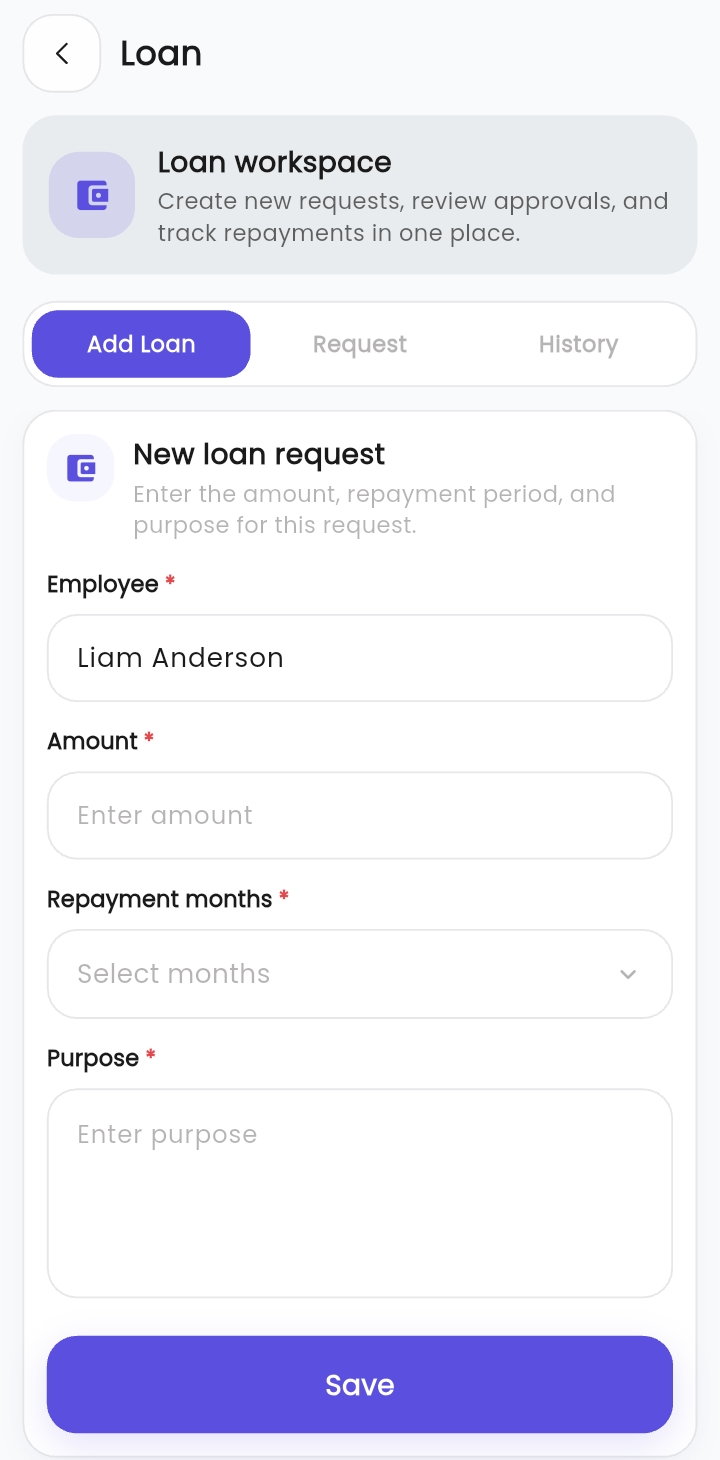Expand the Repayment months chevron
This screenshot has height=1460, width=720.
628,974
